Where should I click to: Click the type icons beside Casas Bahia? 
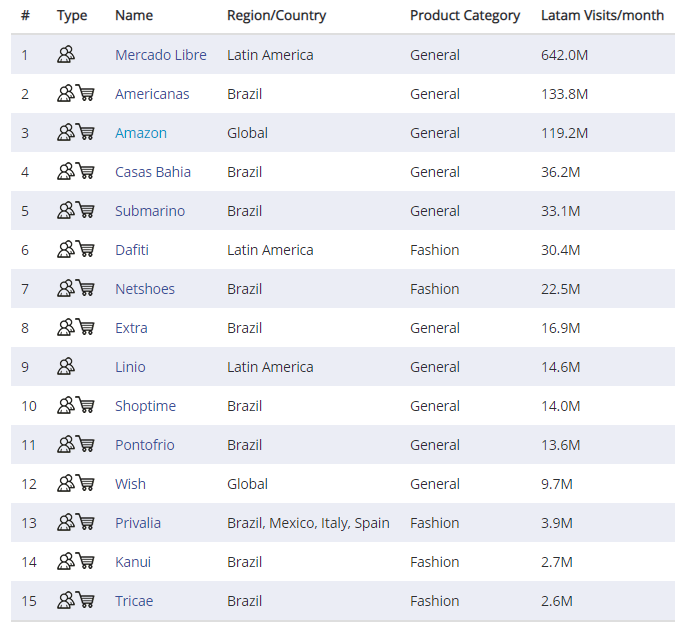(76, 172)
